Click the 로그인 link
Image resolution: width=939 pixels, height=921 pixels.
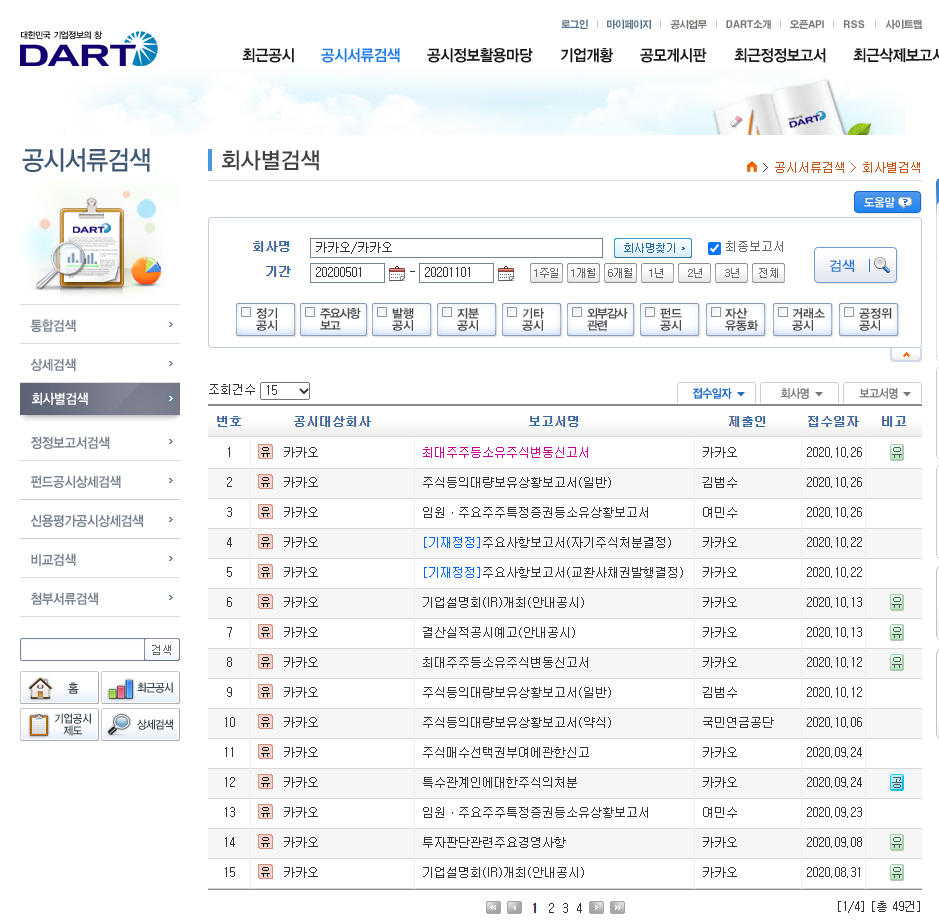[574, 24]
